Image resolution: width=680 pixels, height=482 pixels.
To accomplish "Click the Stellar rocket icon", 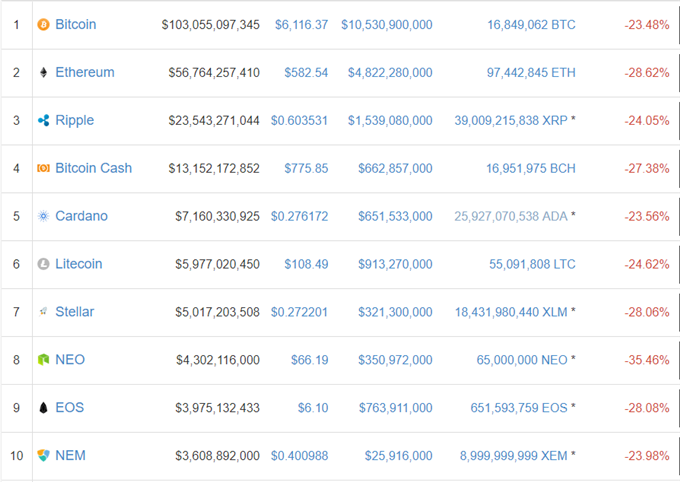I will click(43, 311).
